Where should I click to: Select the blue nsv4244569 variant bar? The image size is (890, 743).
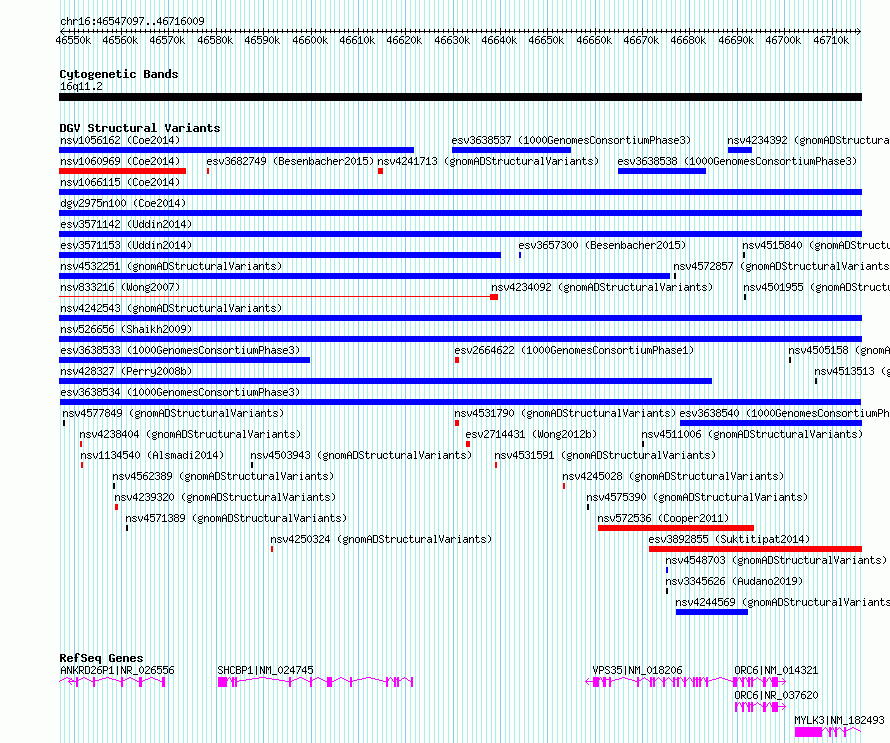[x=712, y=612]
